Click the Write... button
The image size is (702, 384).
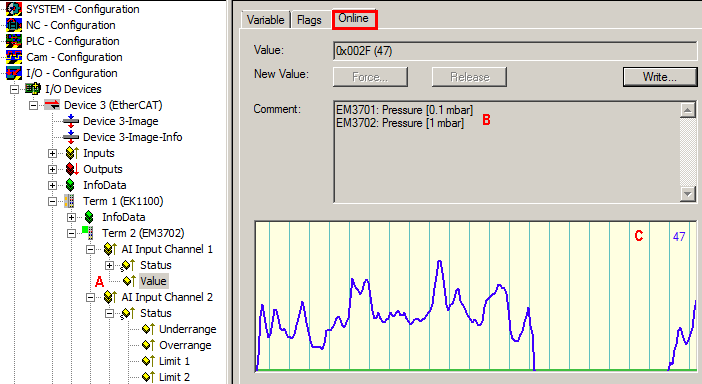(x=660, y=77)
